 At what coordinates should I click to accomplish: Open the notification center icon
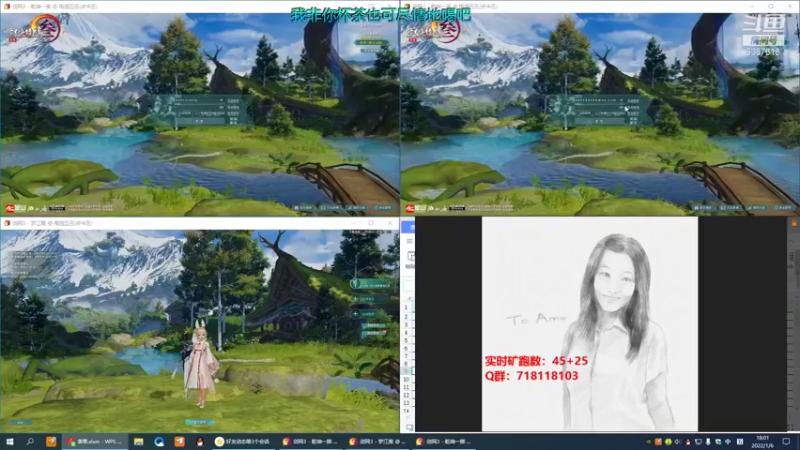(786, 441)
